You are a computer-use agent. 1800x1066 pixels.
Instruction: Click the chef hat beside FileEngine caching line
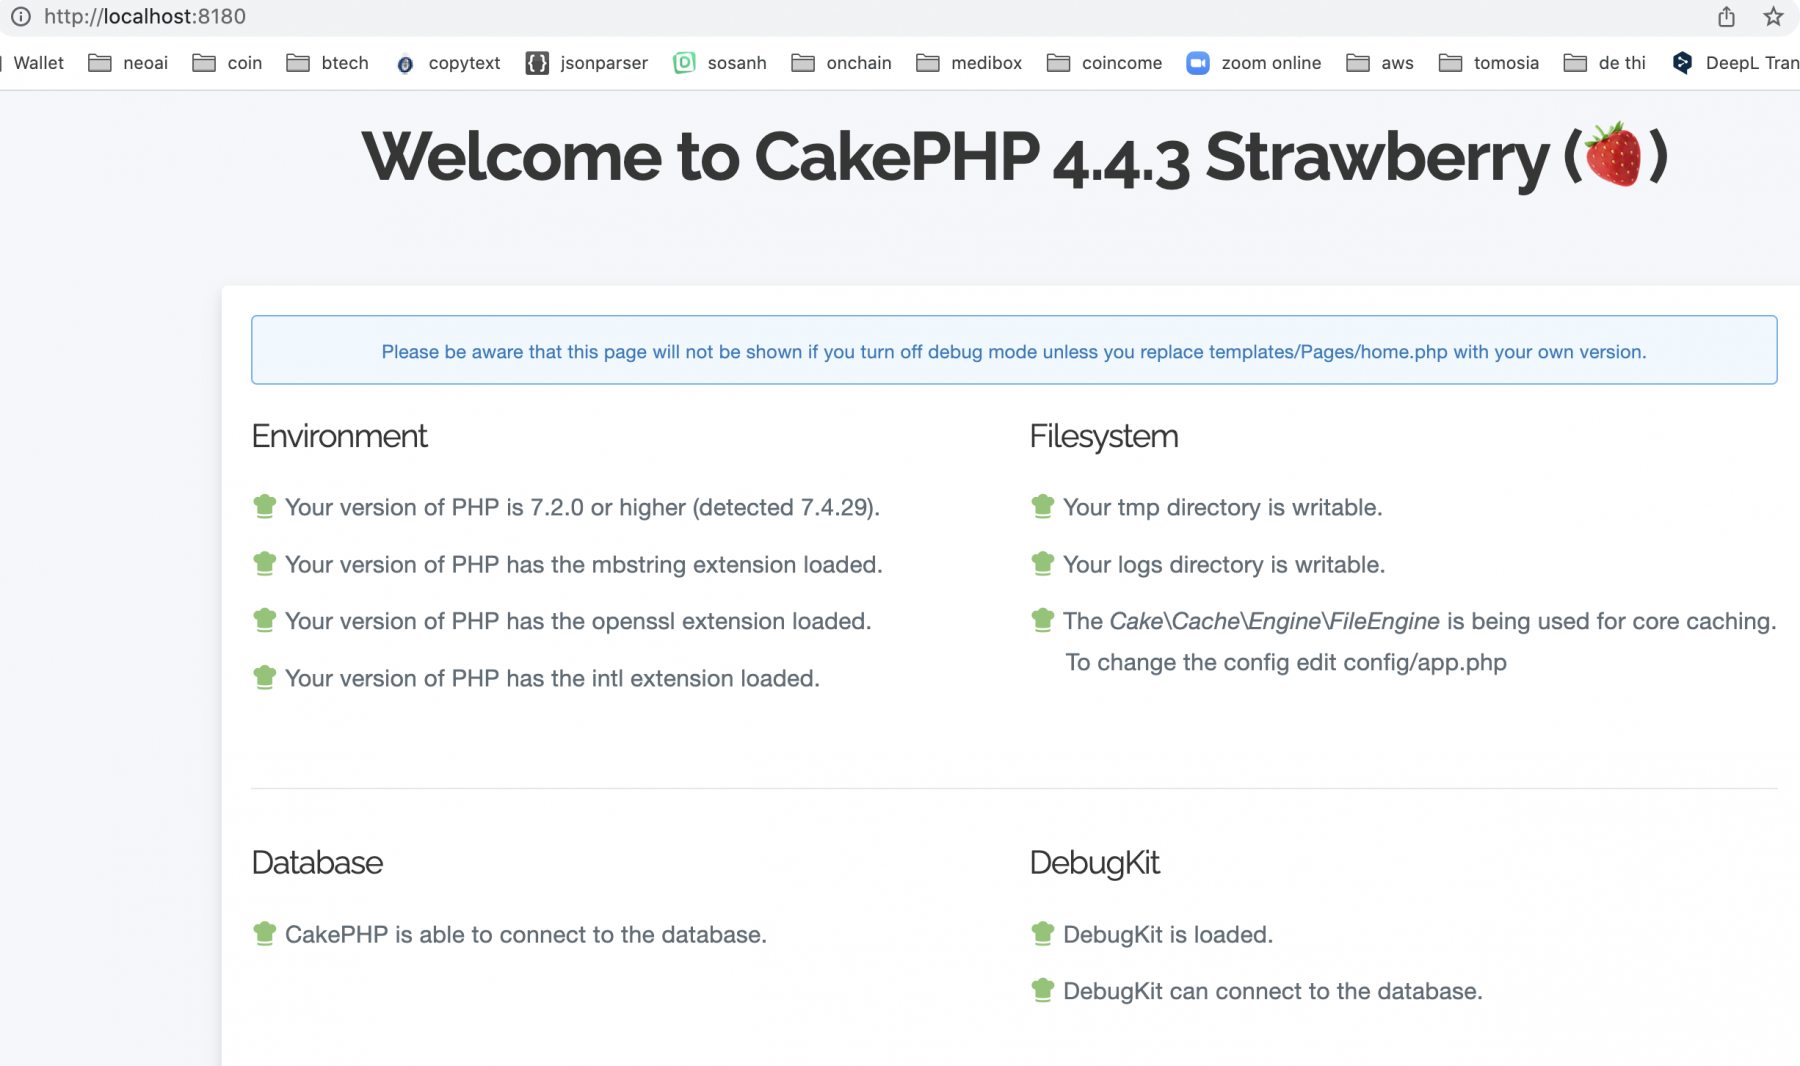point(1042,620)
